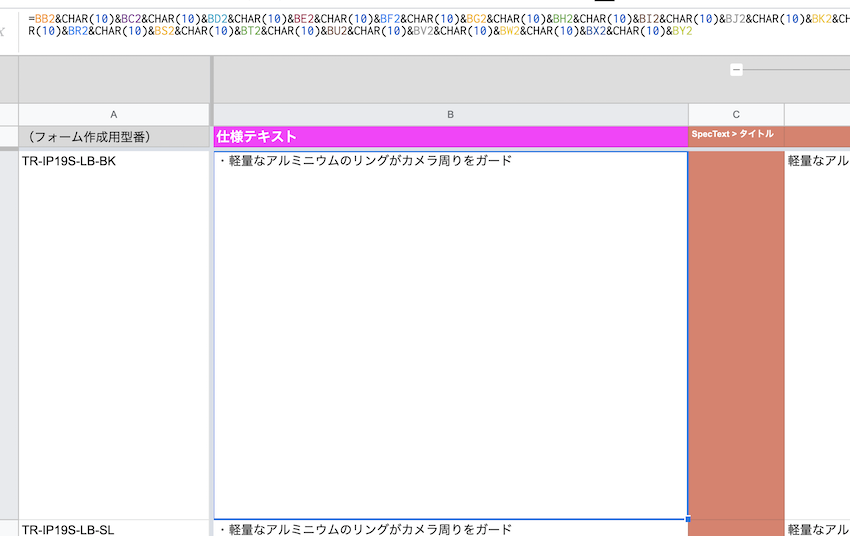Select cell containing TR-IP19S-LB-SL
The width and height of the screenshot is (850, 536).
114,529
